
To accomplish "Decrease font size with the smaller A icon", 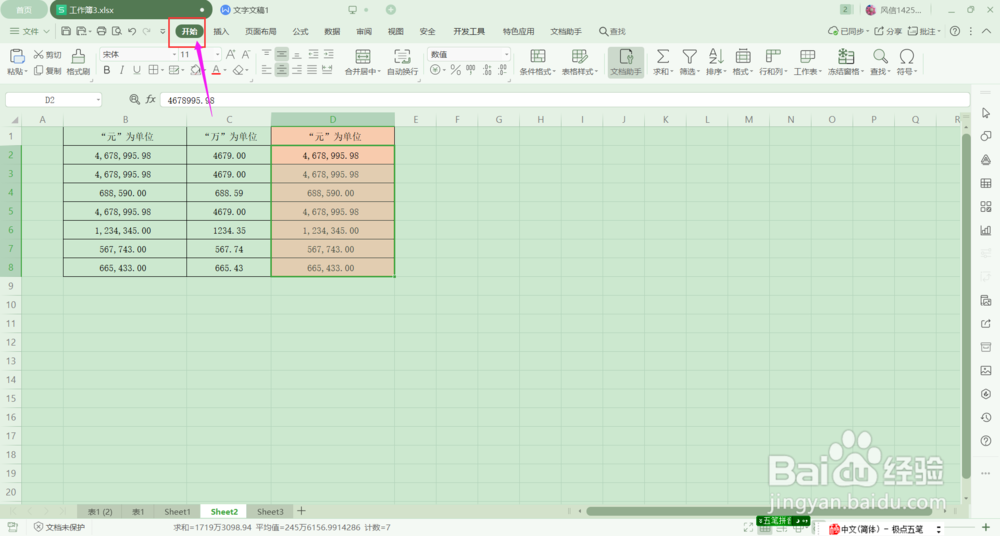I will (246, 55).
